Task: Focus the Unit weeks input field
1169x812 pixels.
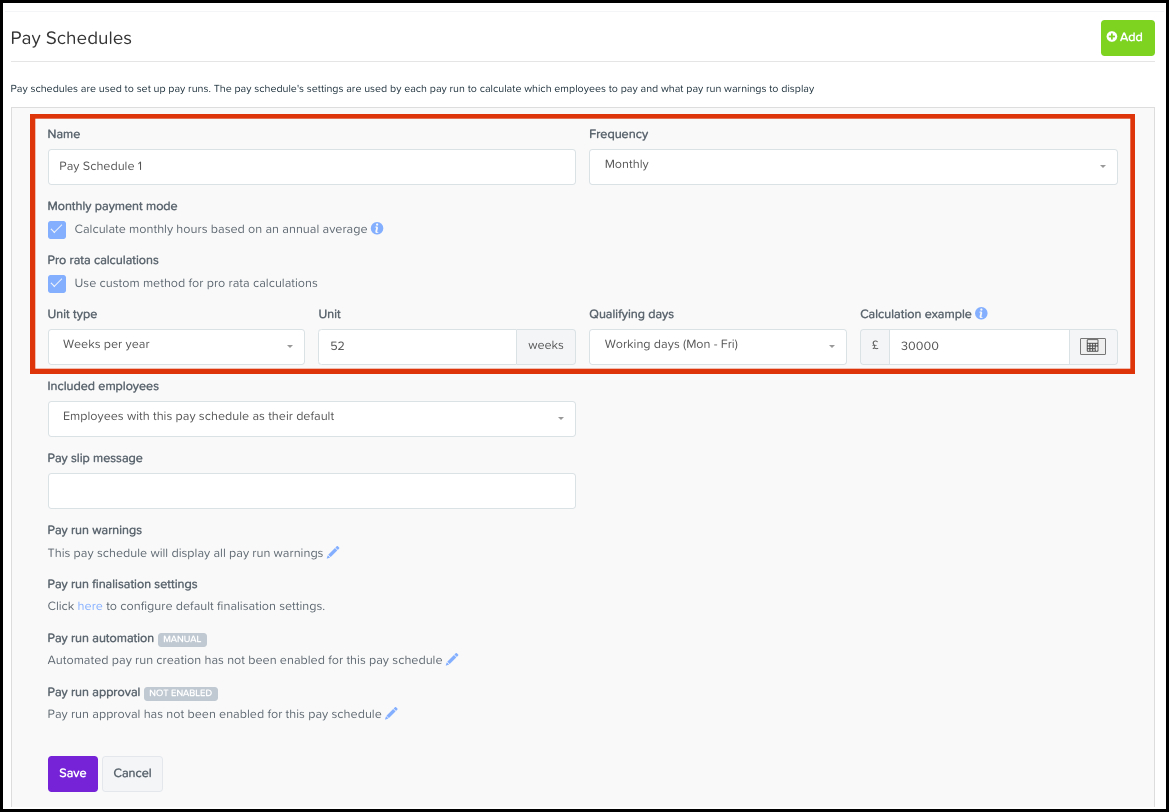Action: click(x=417, y=346)
